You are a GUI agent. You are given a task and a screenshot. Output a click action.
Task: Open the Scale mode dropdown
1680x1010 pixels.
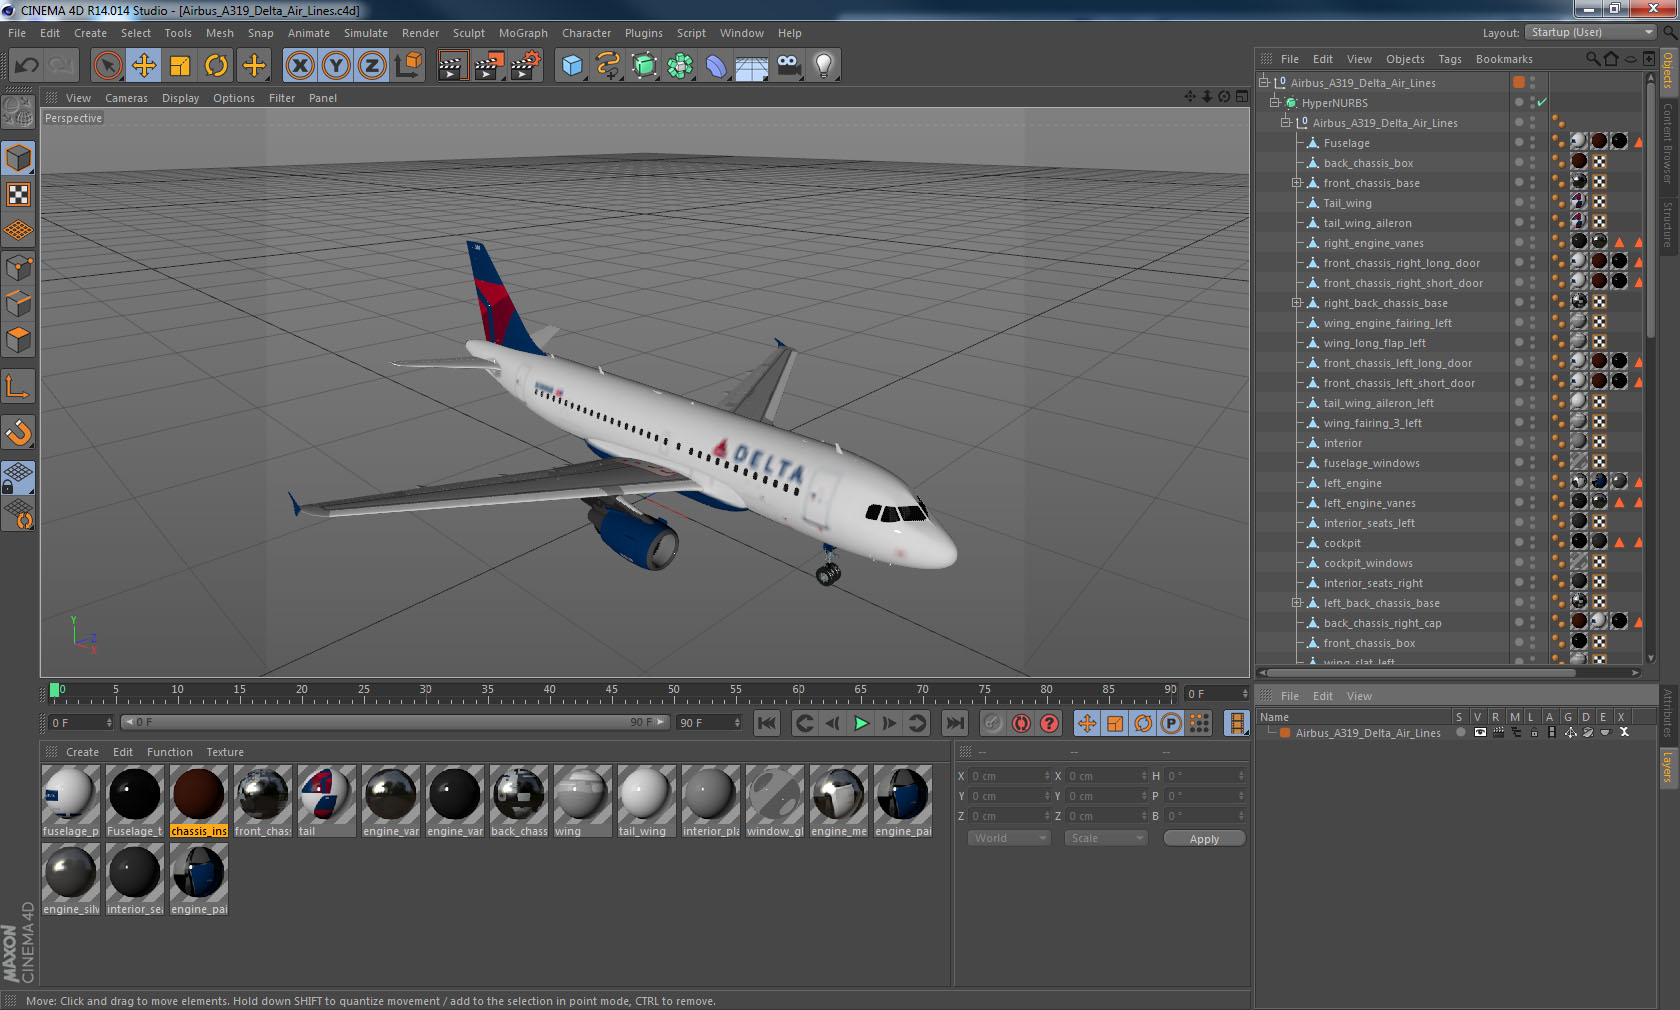[1105, 838]
